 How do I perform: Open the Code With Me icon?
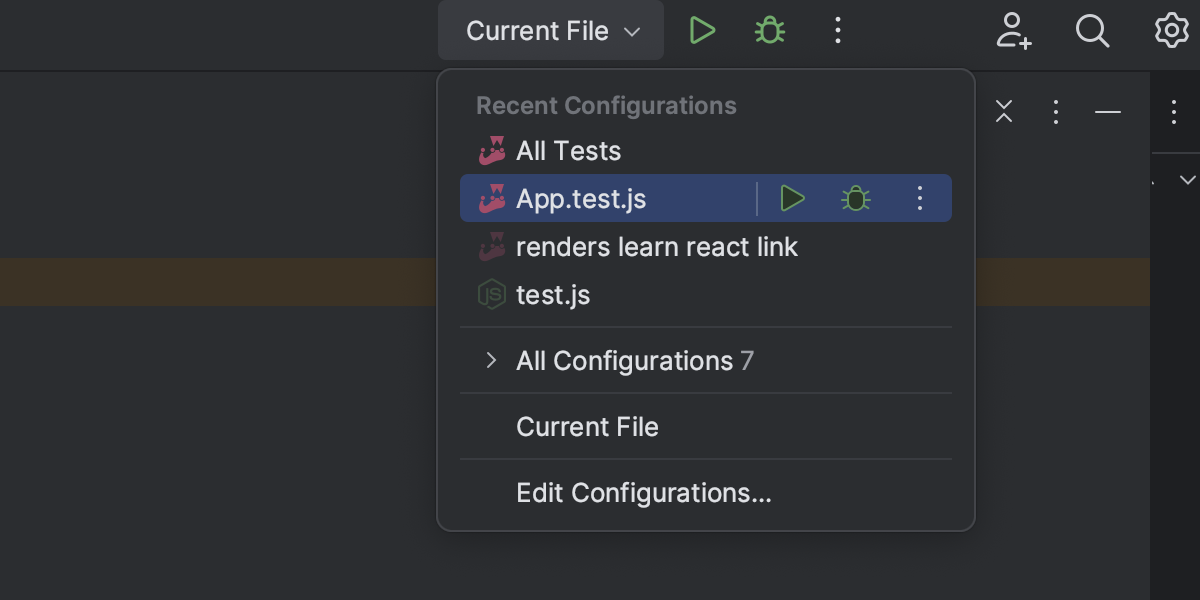[x=1015, y=31]
